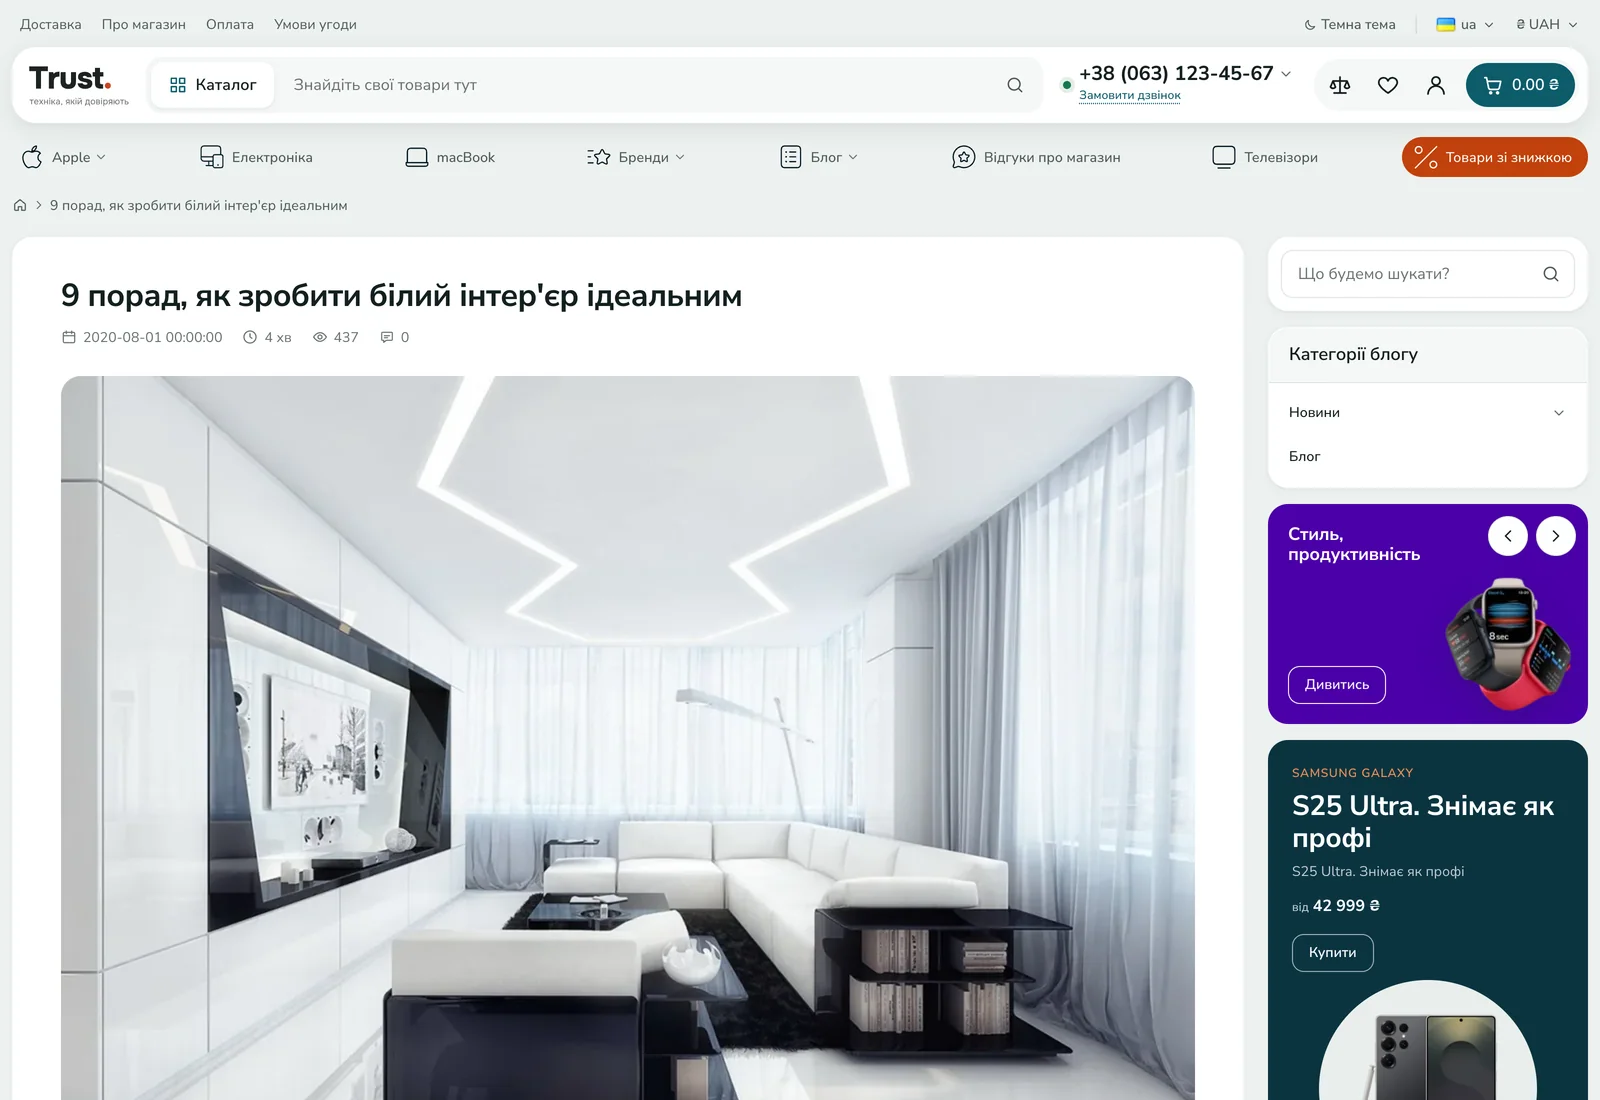Click the article's white interior image
Image resolution: width=1600 pixels, height=1100 pixels.
[x=628, y=738]
